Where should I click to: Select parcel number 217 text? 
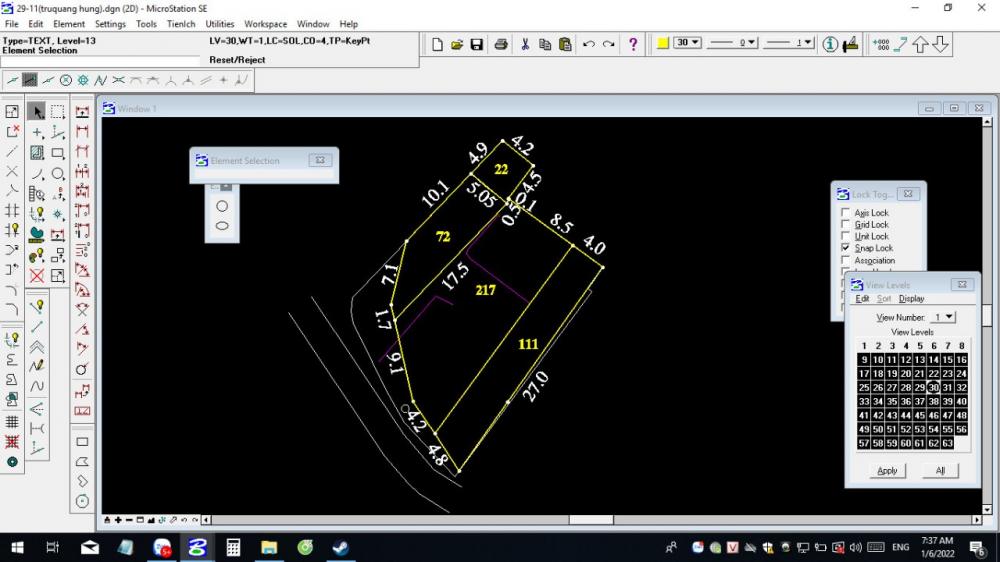[485, 290]
